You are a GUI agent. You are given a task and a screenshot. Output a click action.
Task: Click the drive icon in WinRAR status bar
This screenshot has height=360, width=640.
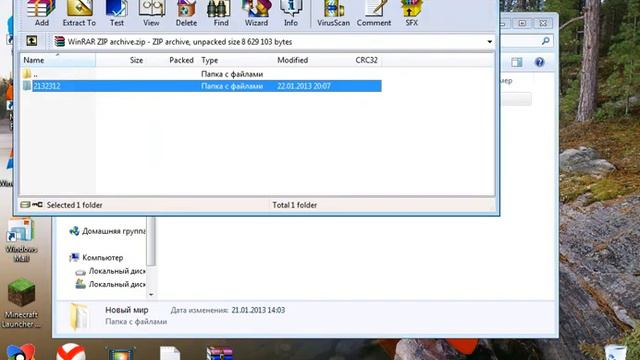(x=25, y=204)
